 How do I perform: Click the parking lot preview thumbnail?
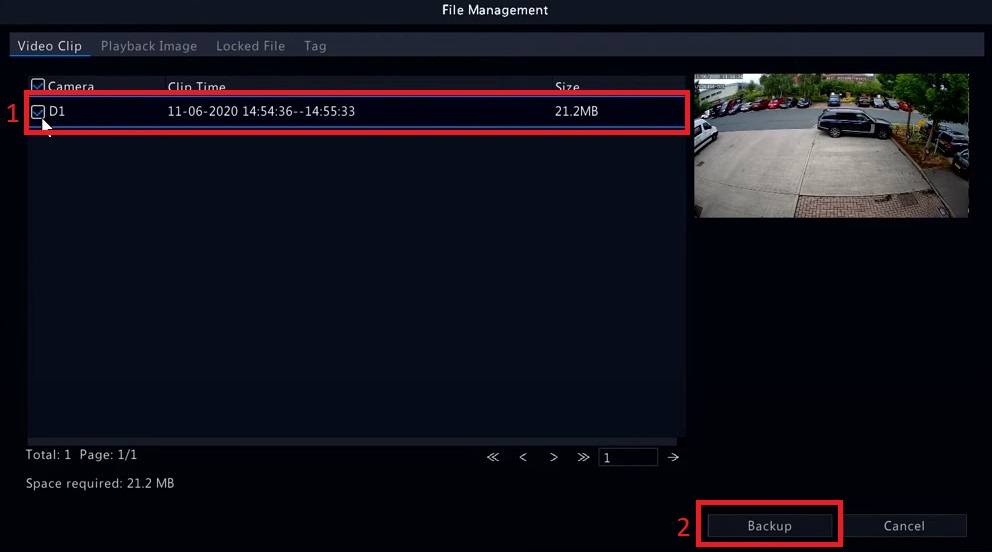pyautogui.click(x=831, y=146)
